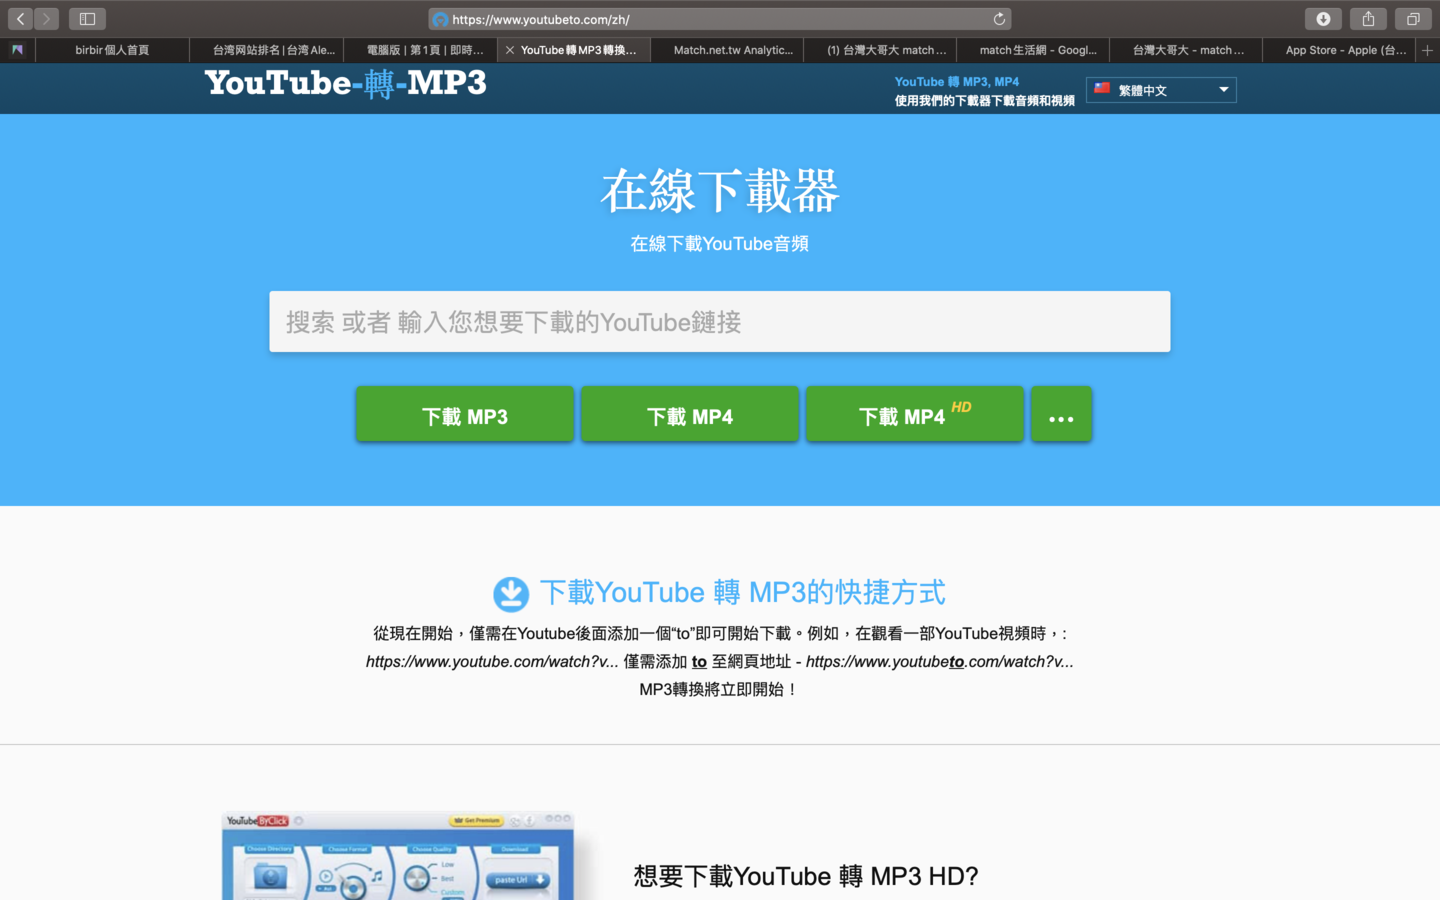Click the MP3轉換將立即開始！ text
Viewport: 1440px width, 900px height.
720,689
